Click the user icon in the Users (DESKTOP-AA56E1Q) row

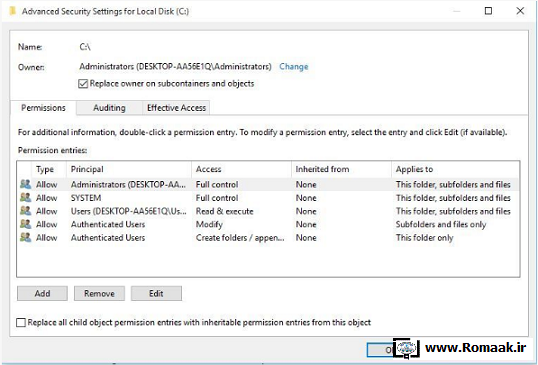[25, 211]
